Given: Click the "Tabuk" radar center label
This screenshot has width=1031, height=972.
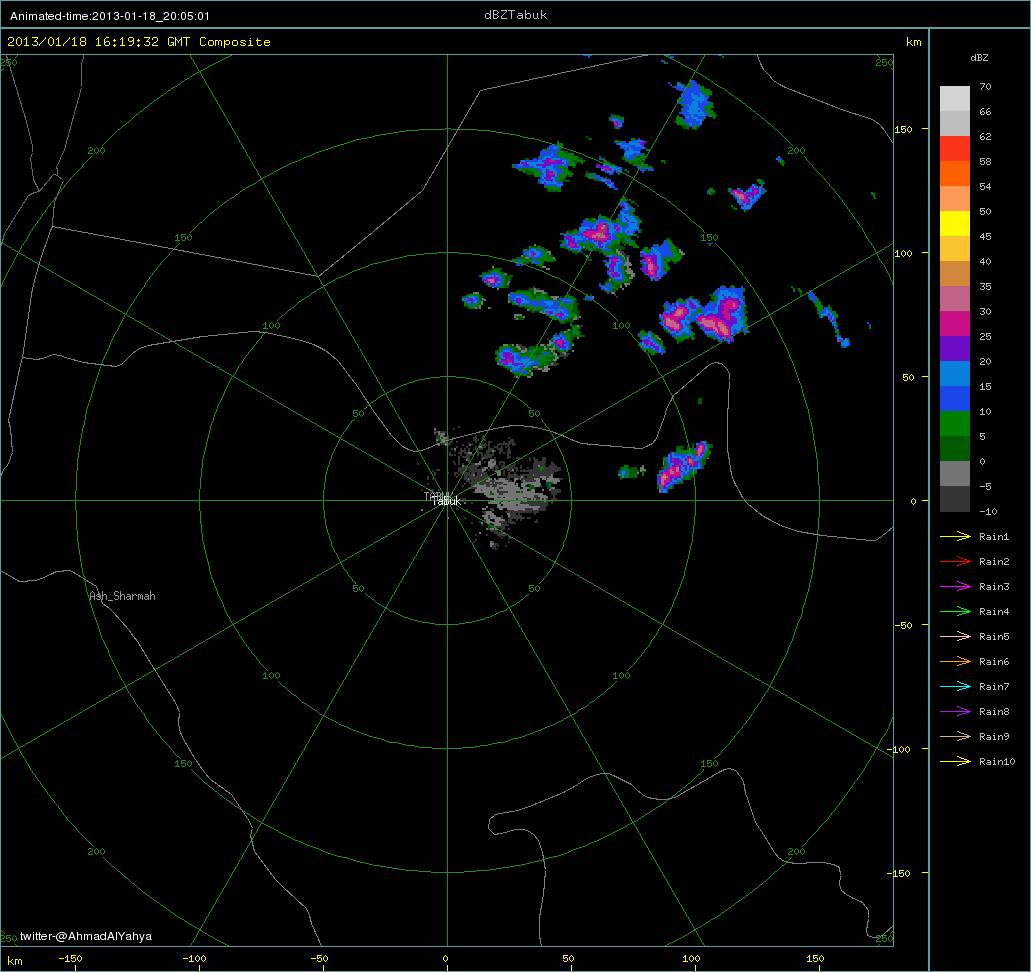Looking at the screenshot, I should [x=446, y=501].
